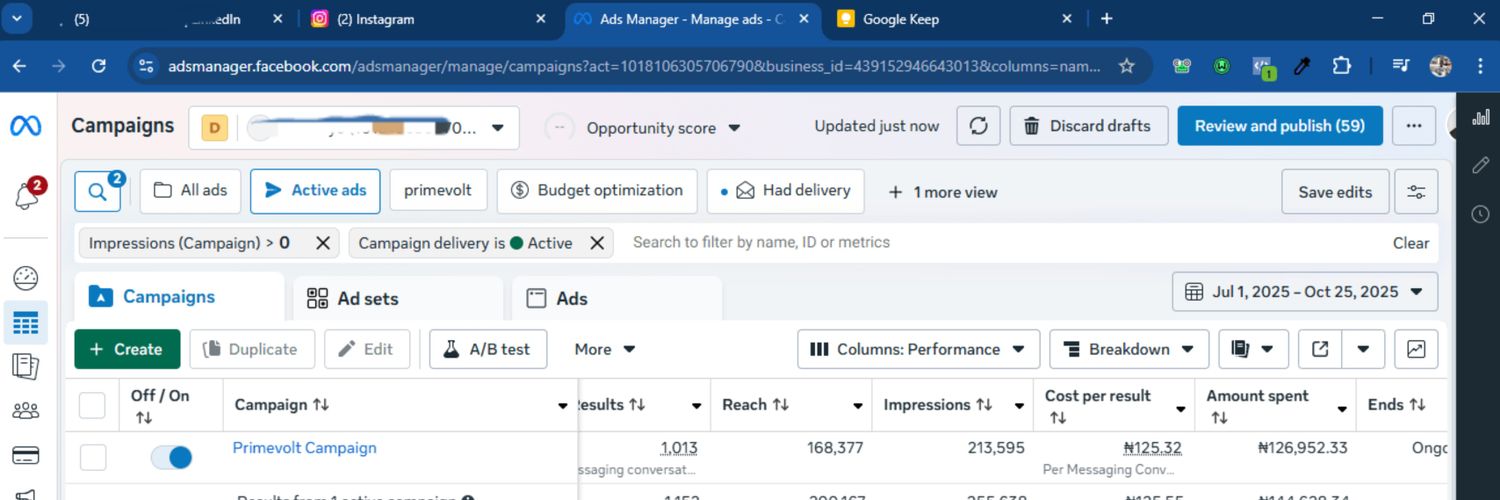Open the Jul 1, 2025 – Oct 25, 2025 date picker
The height and width of the screenshot is (500, 1500).
1305,292
